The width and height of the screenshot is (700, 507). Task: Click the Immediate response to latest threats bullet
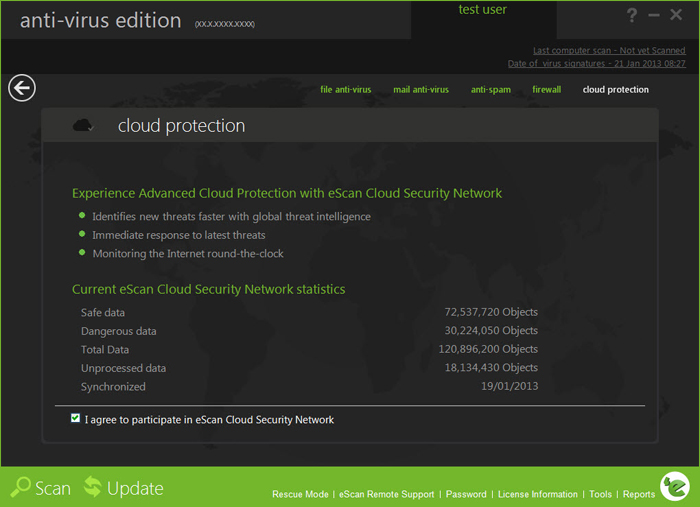point(179,235)
